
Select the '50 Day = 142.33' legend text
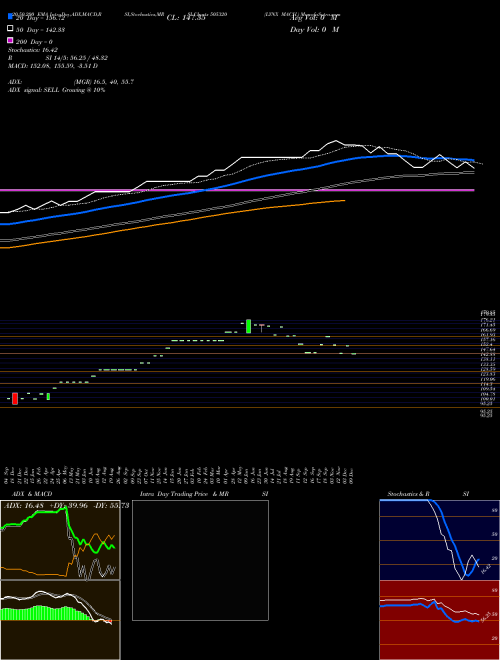tap(40, 30)
